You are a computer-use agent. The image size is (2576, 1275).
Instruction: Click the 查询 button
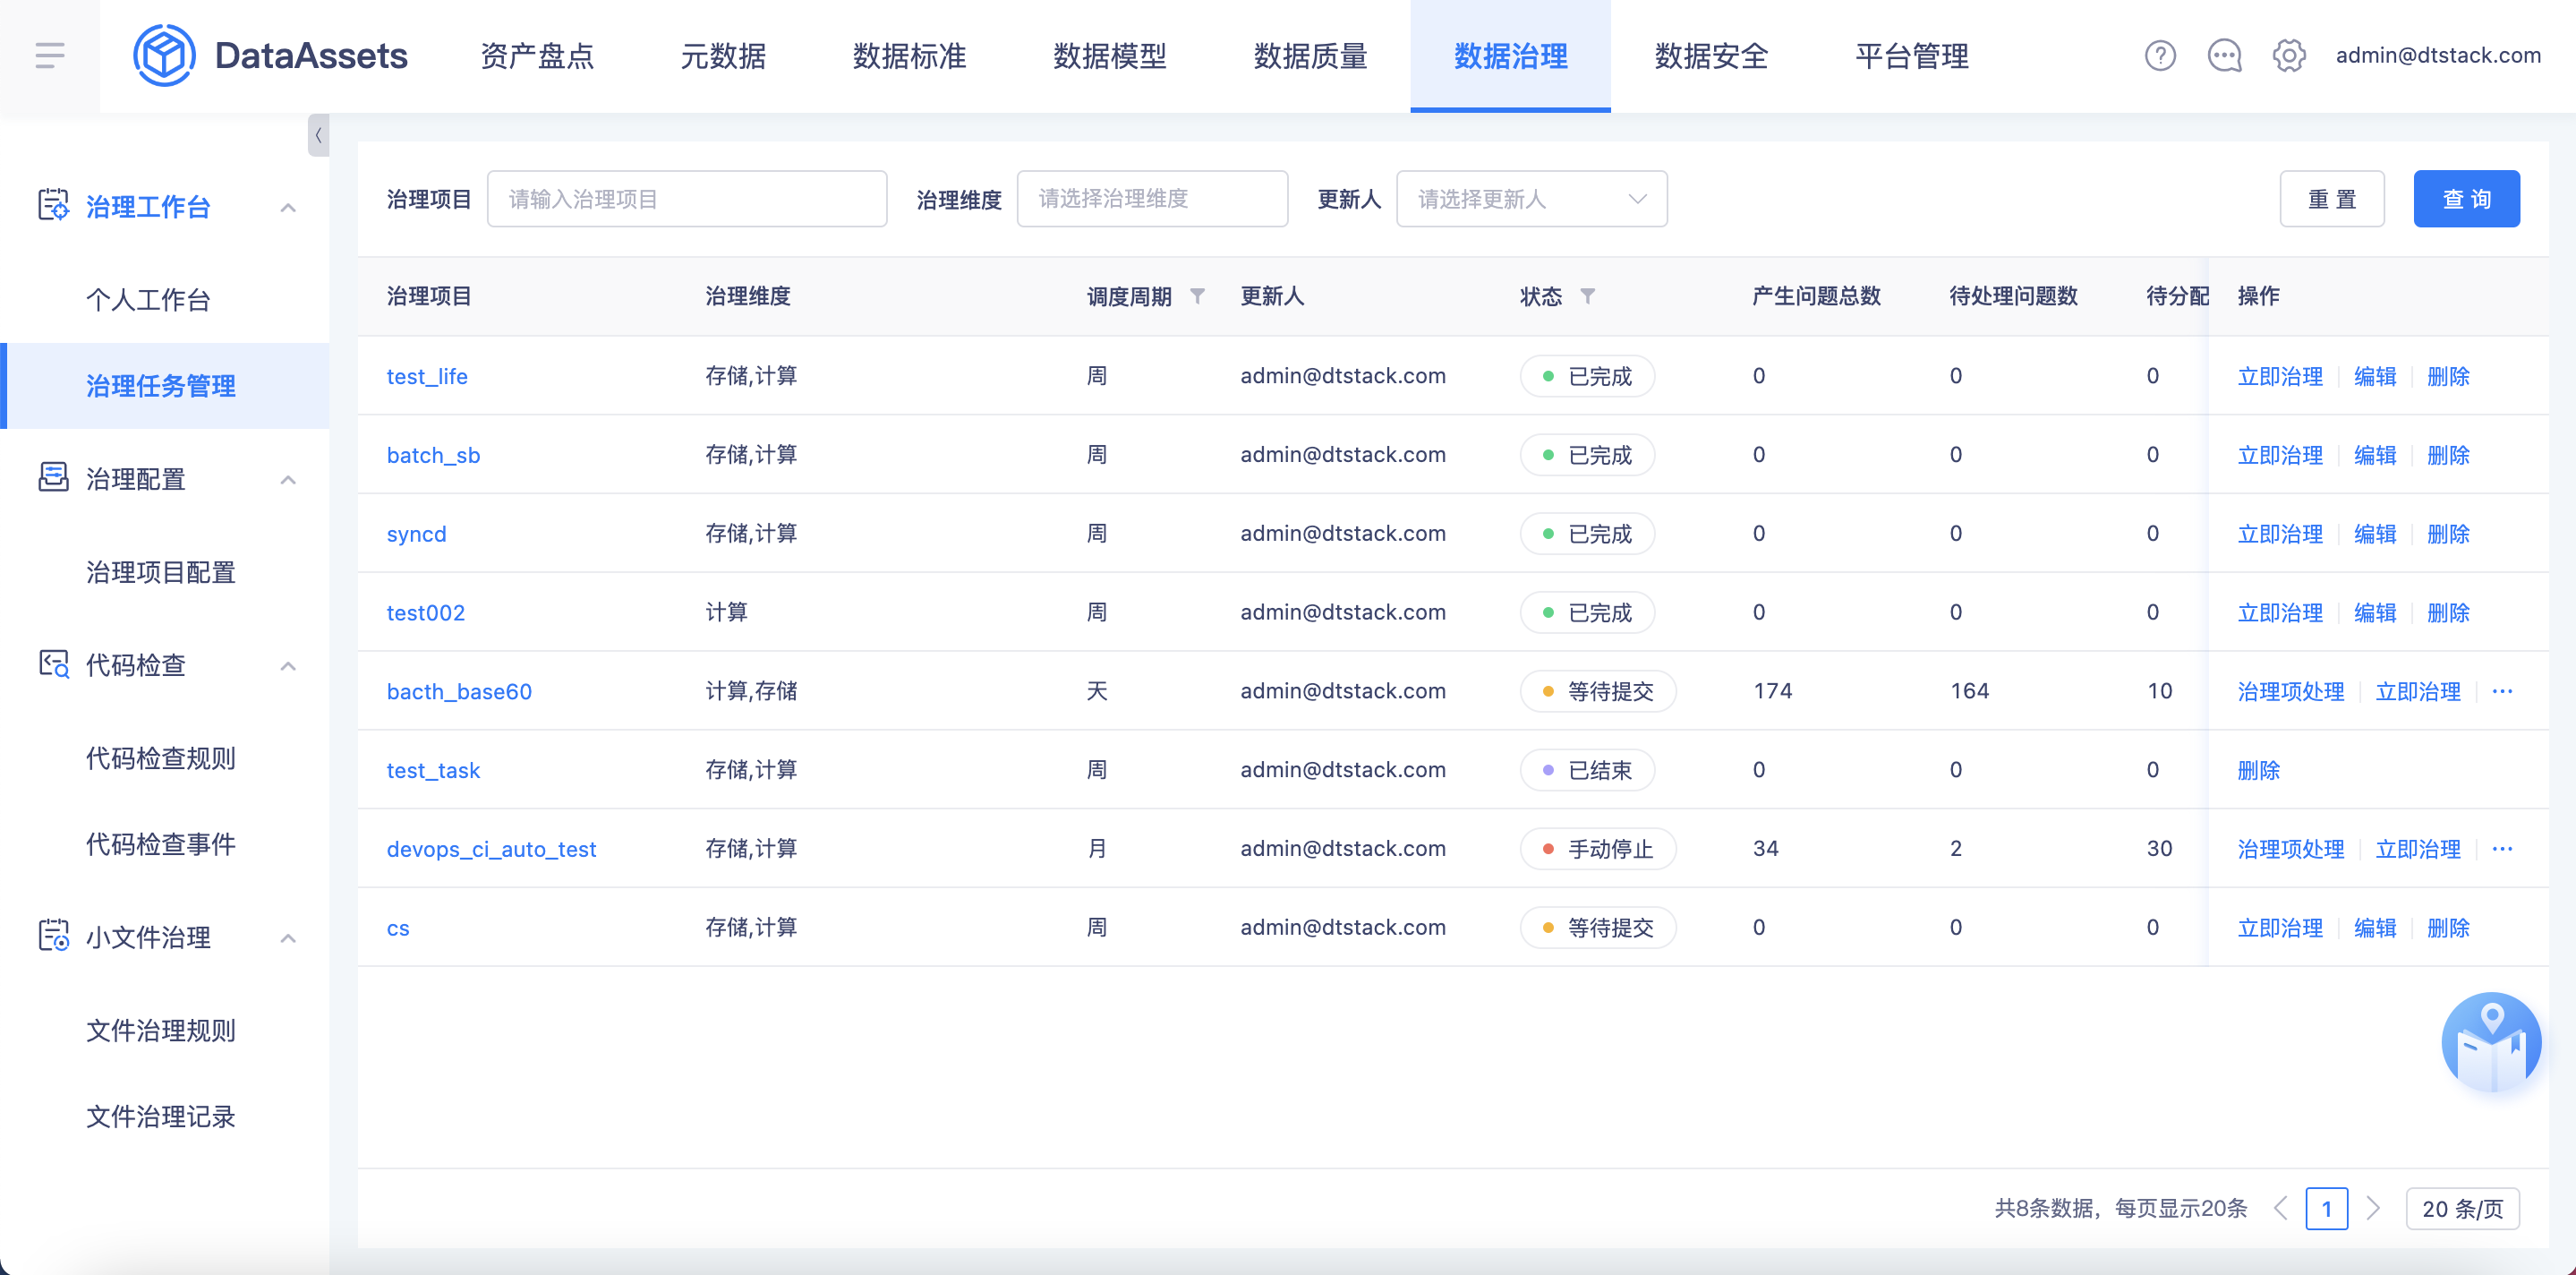(2466, 198)
